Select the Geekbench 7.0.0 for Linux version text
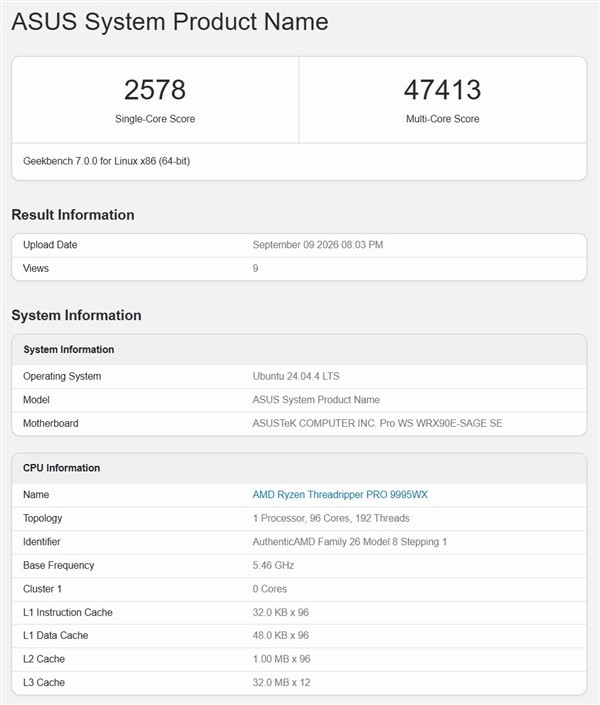Viewport: 600px width, 705px height. pyautogui.click(x=107, y=161)
